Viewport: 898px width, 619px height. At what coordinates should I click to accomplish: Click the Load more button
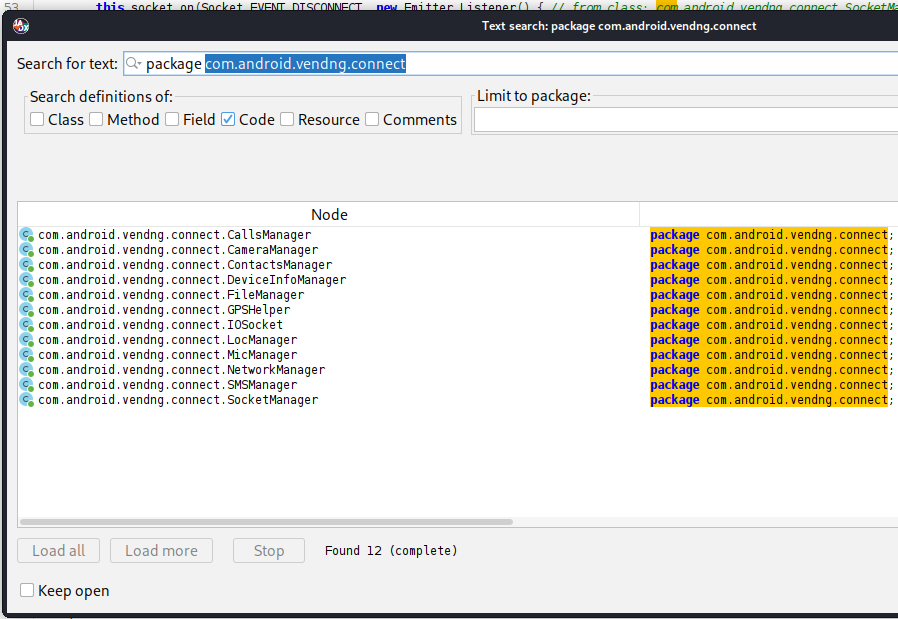[x=162, y=550]
